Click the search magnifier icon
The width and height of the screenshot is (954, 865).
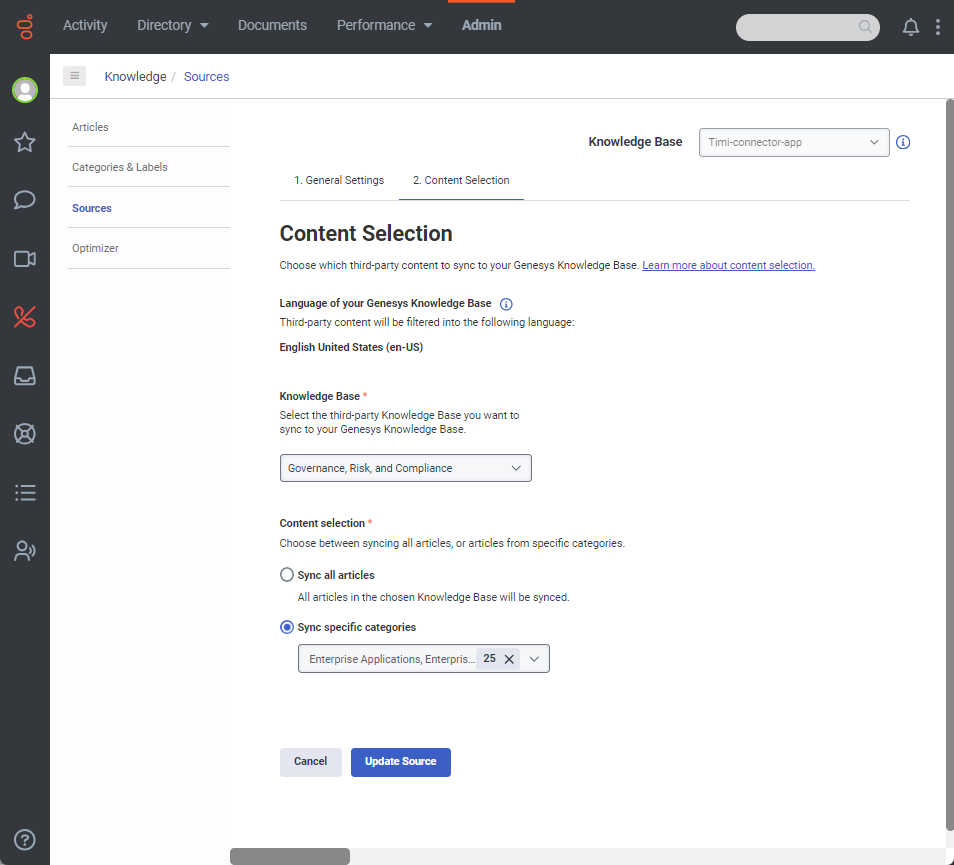(x=865, y=27)
